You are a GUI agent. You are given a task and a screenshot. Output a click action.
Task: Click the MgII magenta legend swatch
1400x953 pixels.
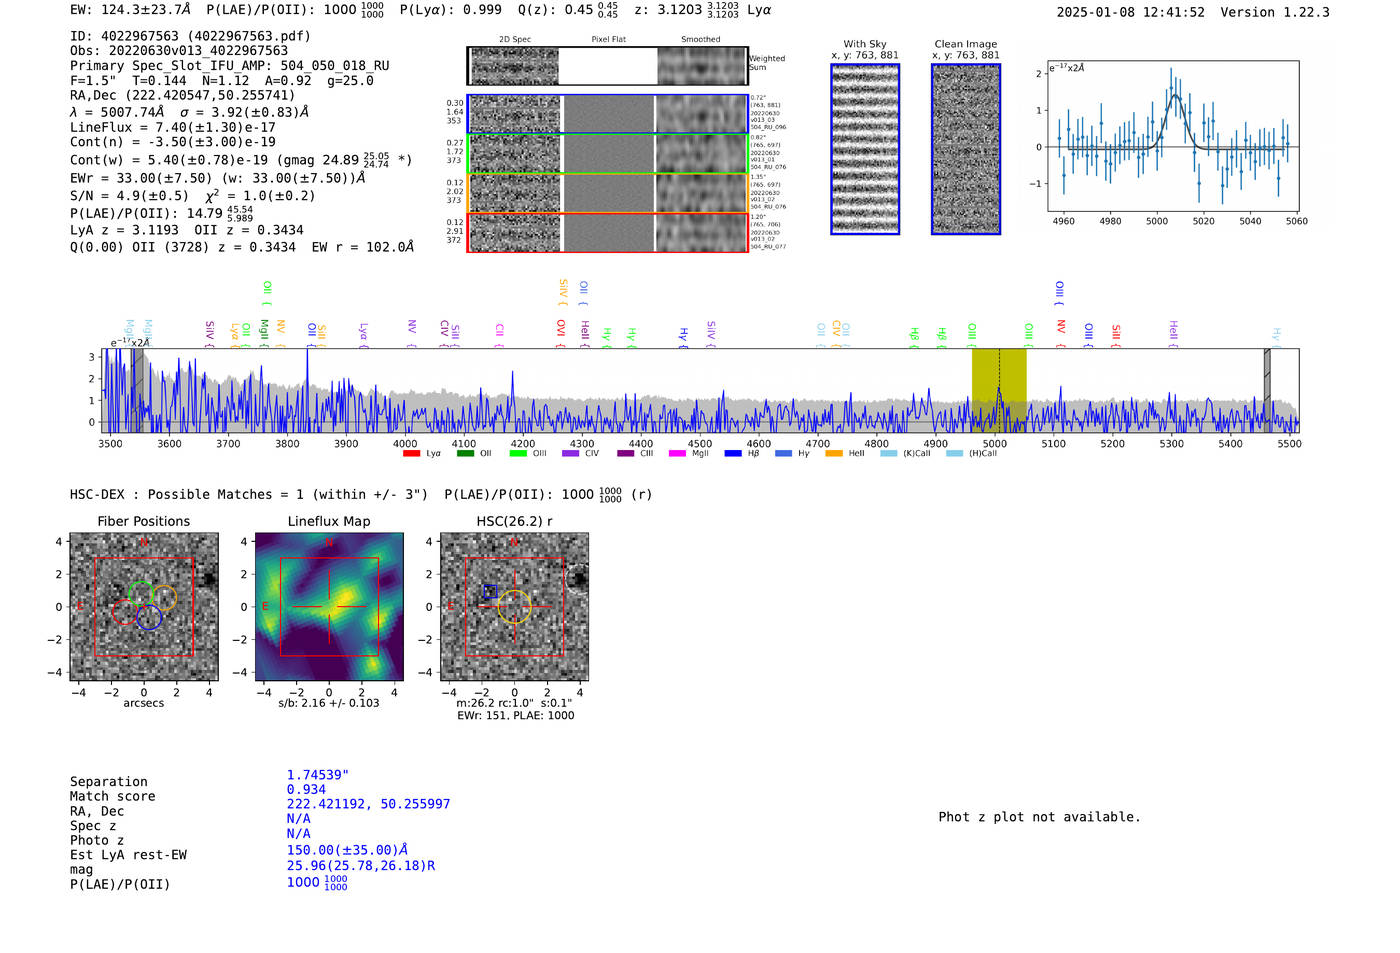(678, 454)
